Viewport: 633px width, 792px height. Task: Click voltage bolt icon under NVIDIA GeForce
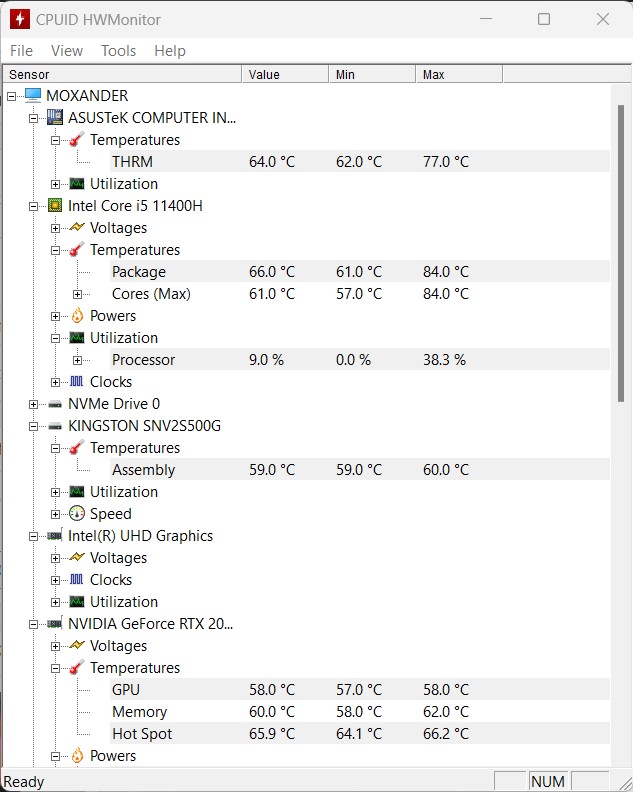[77, 645]
